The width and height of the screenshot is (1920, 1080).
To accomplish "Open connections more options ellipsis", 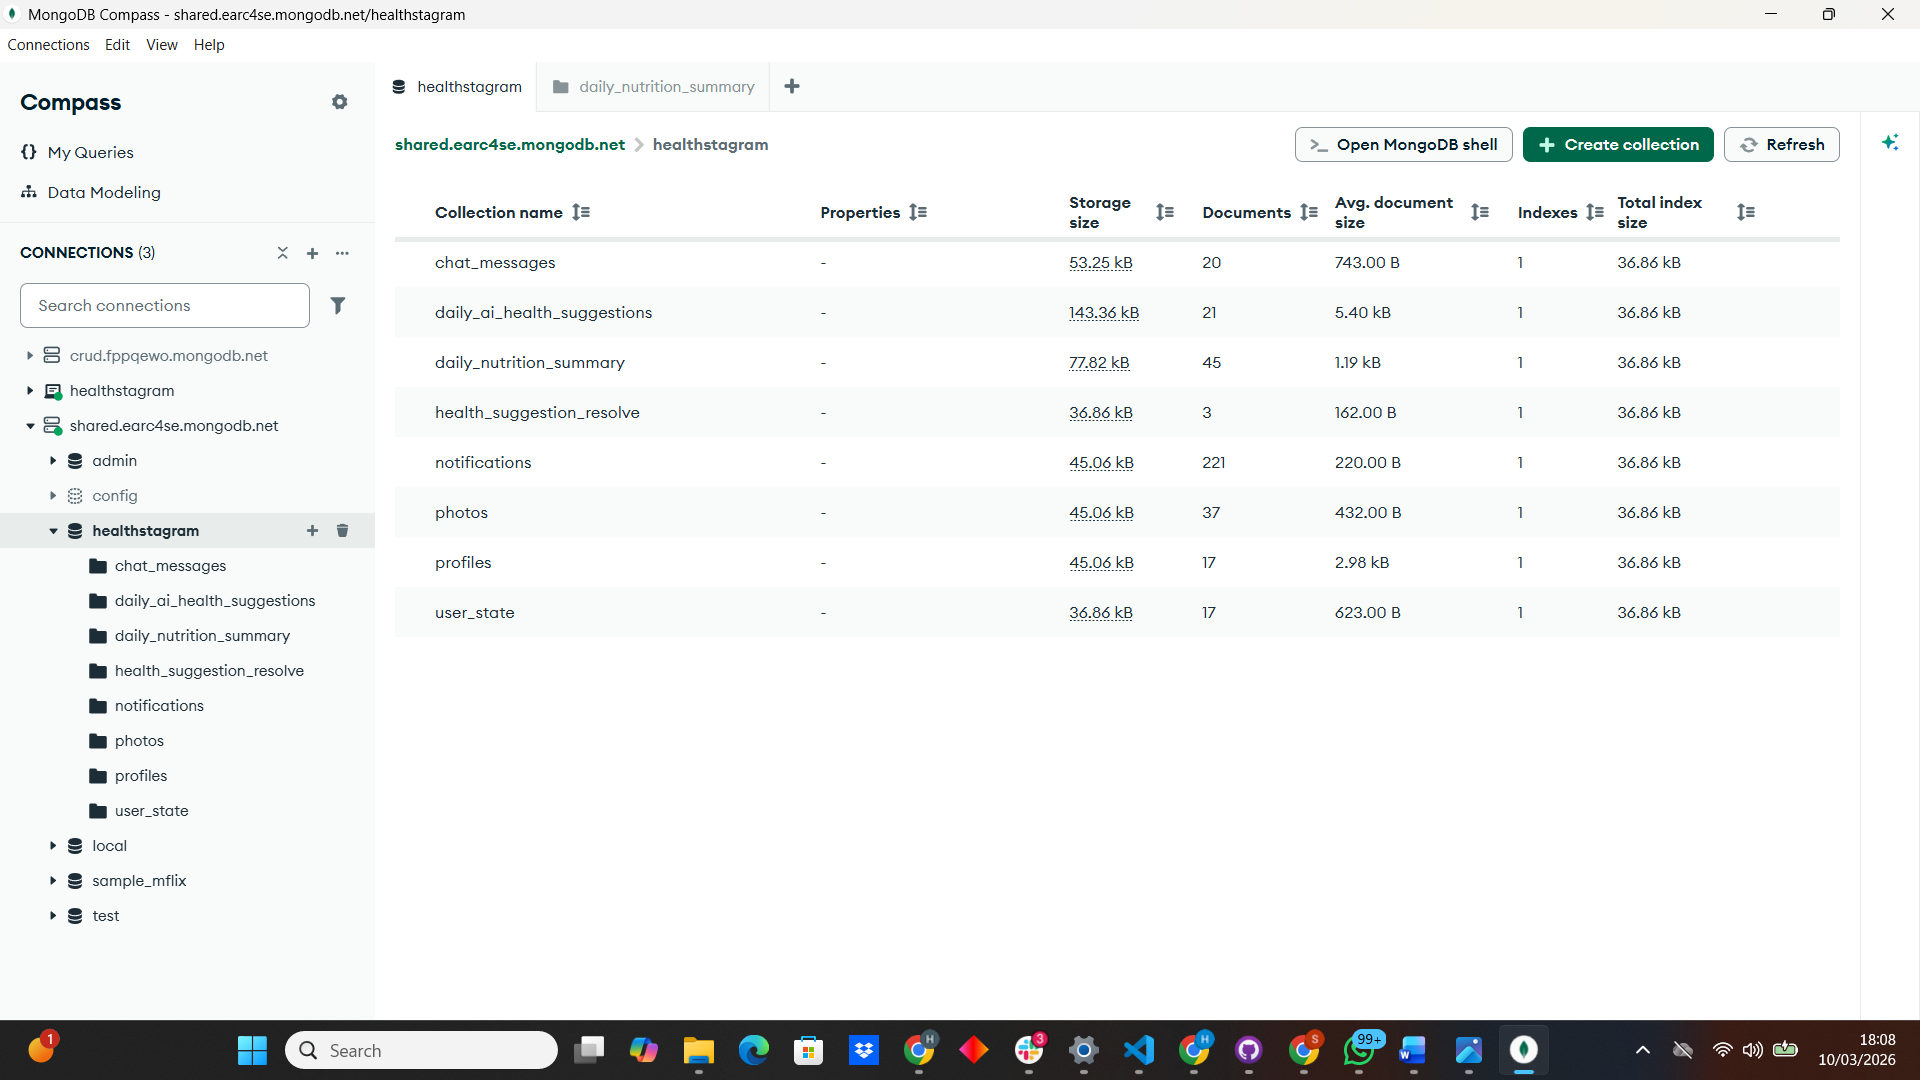I will 342,253.
